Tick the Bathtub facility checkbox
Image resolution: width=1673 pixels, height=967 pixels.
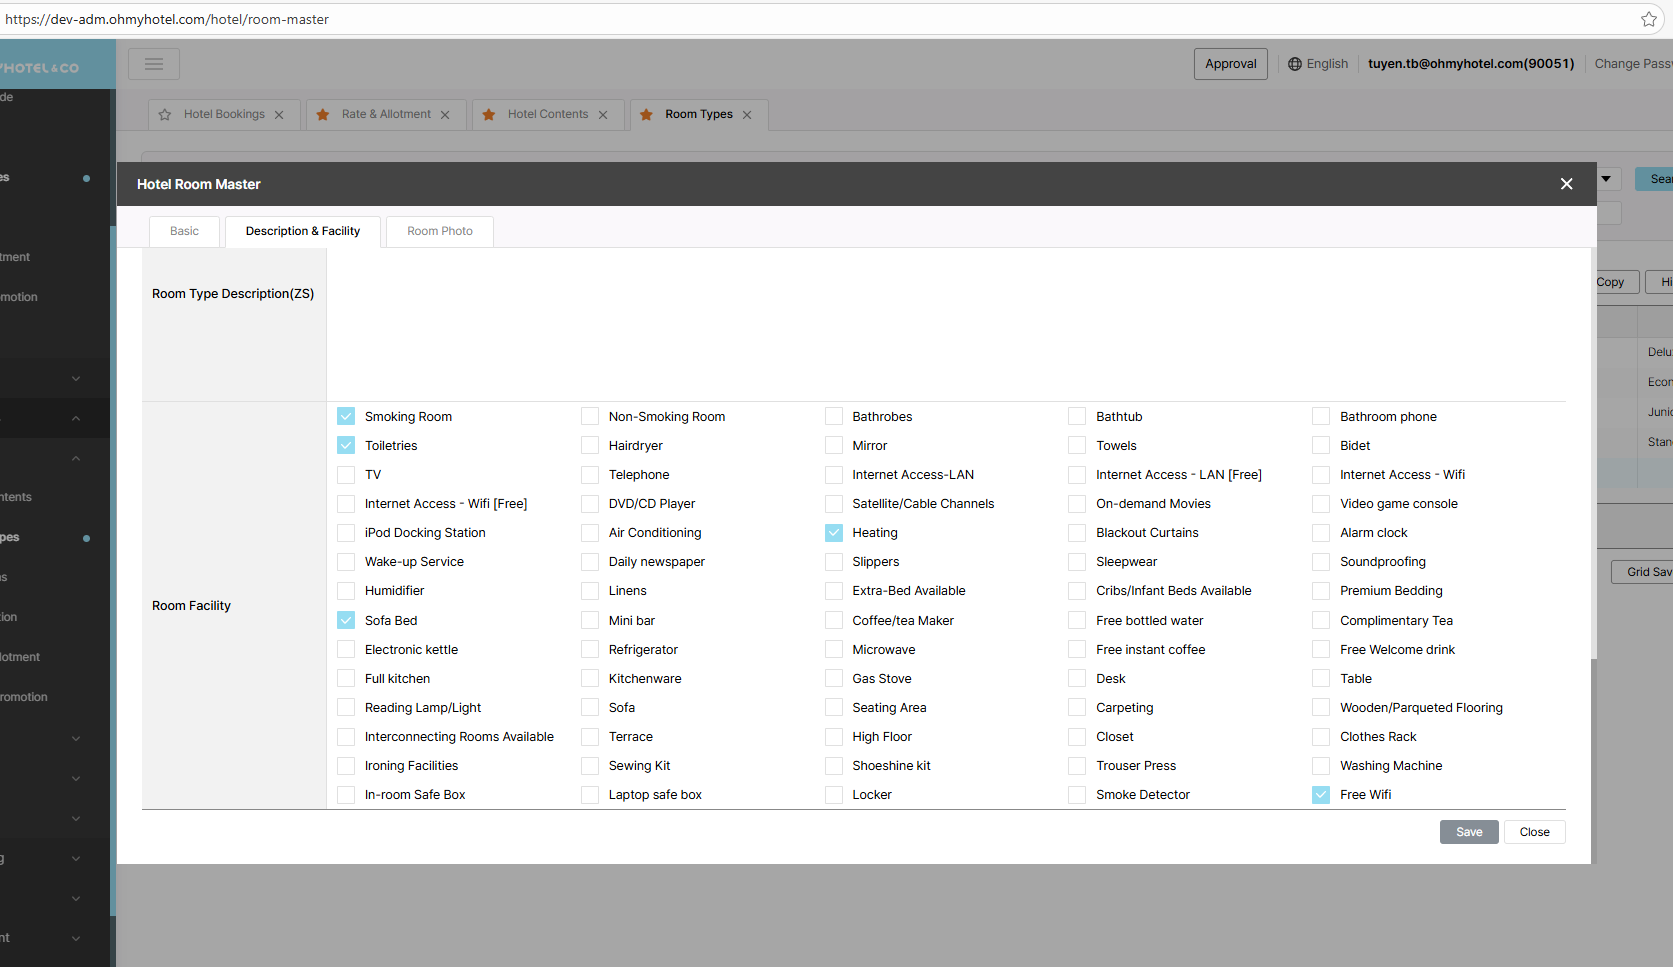click(1077, 417)
